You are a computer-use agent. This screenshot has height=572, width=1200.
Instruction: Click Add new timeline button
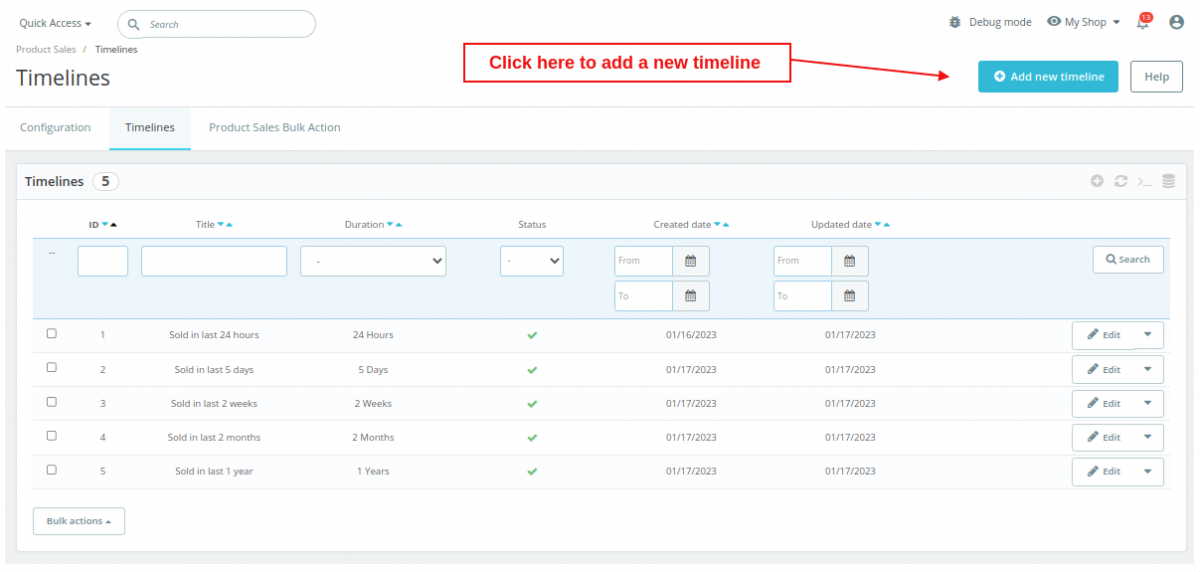pos(1048,76)
